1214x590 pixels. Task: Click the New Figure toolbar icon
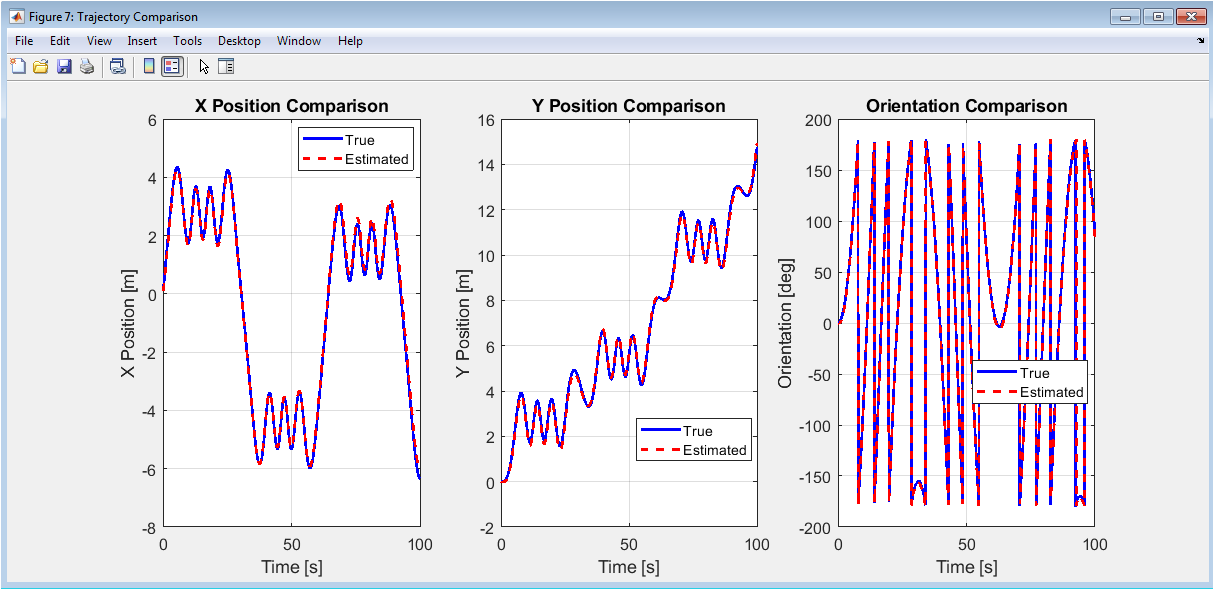(x=18, y=67)
